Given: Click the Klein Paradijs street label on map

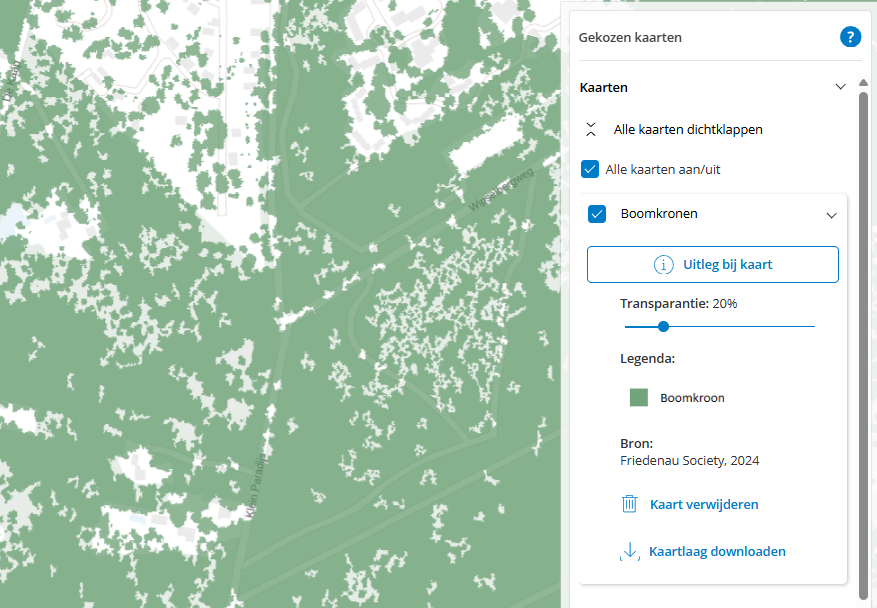Looking at the screenshot, I should pos(256,487).
